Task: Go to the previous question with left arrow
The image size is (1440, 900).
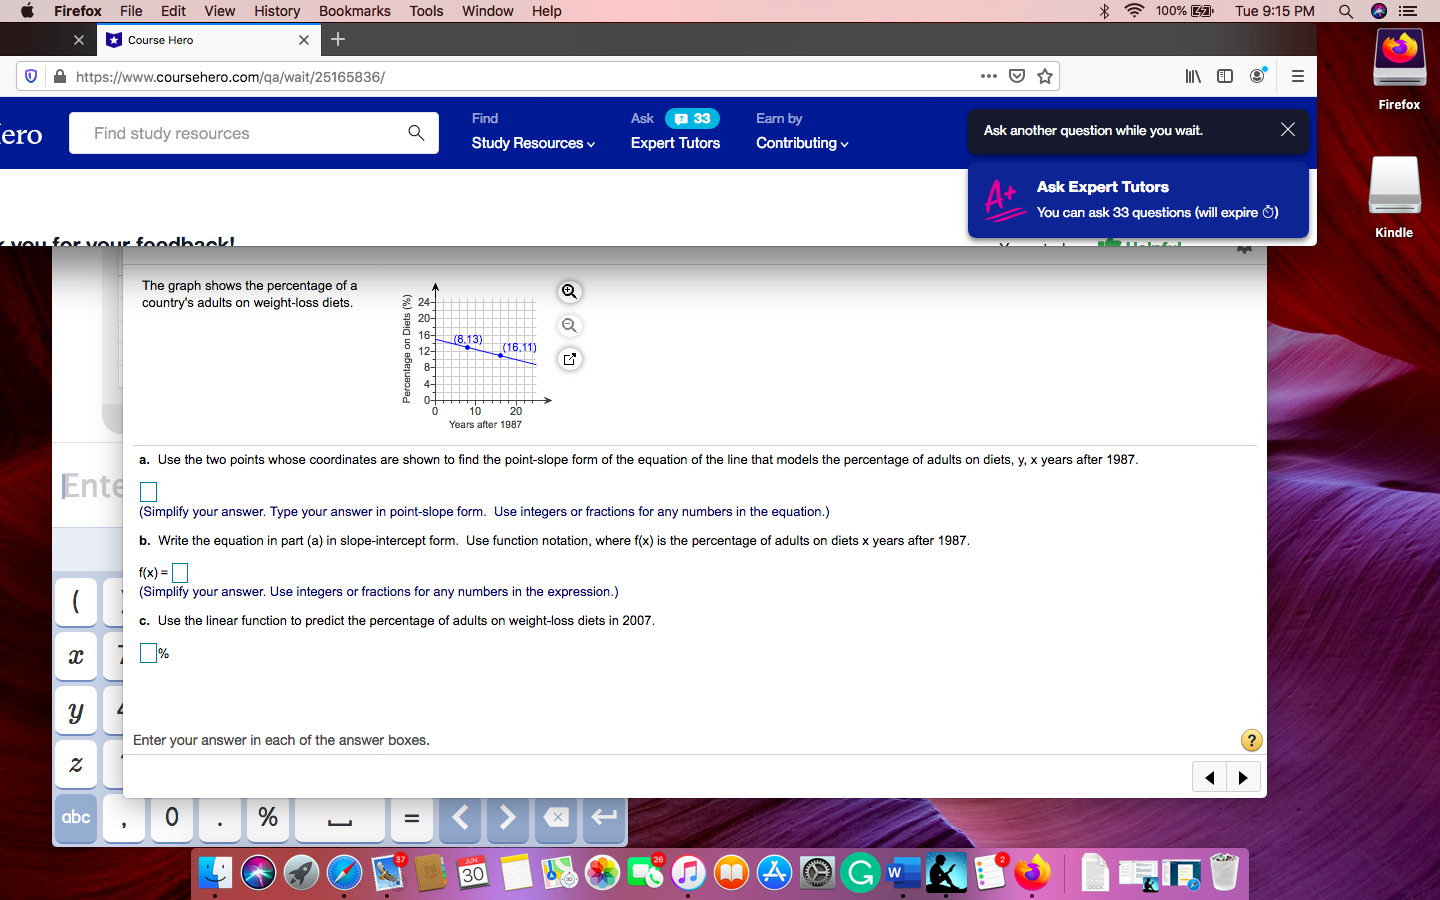Action: pos(1210,777)
